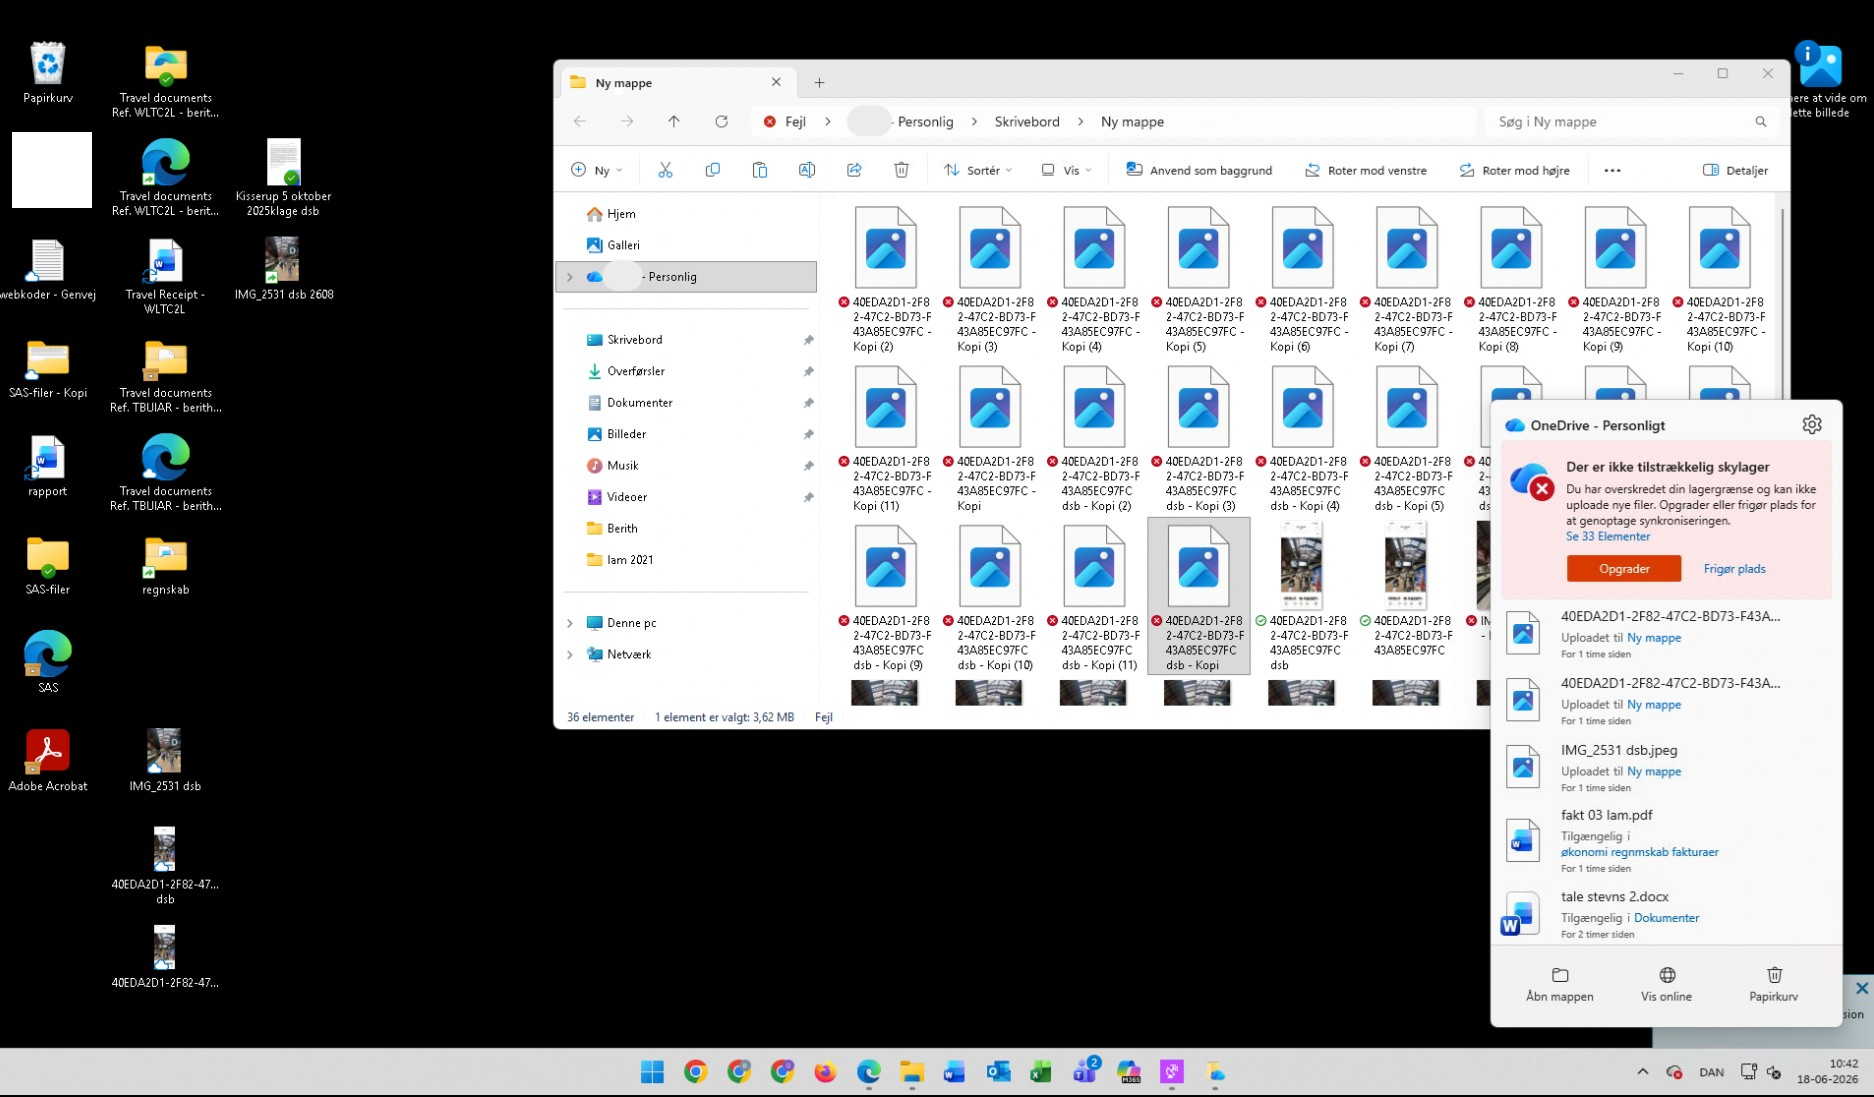Viewport: 1874px width, 1097px height.
Task: Expand the Netværk tree node
Action: point(570,655)
